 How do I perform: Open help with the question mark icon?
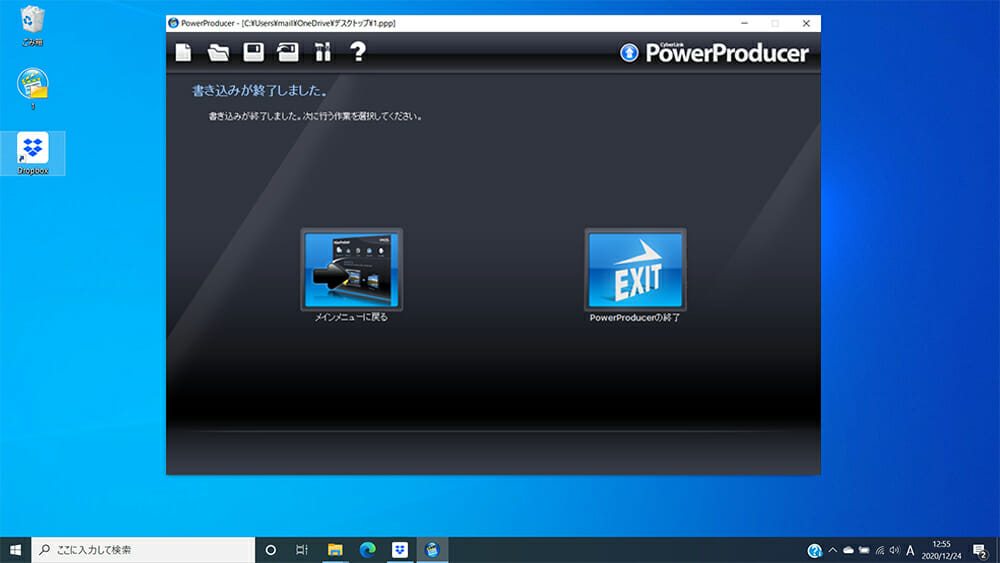[x=358, y=52]
